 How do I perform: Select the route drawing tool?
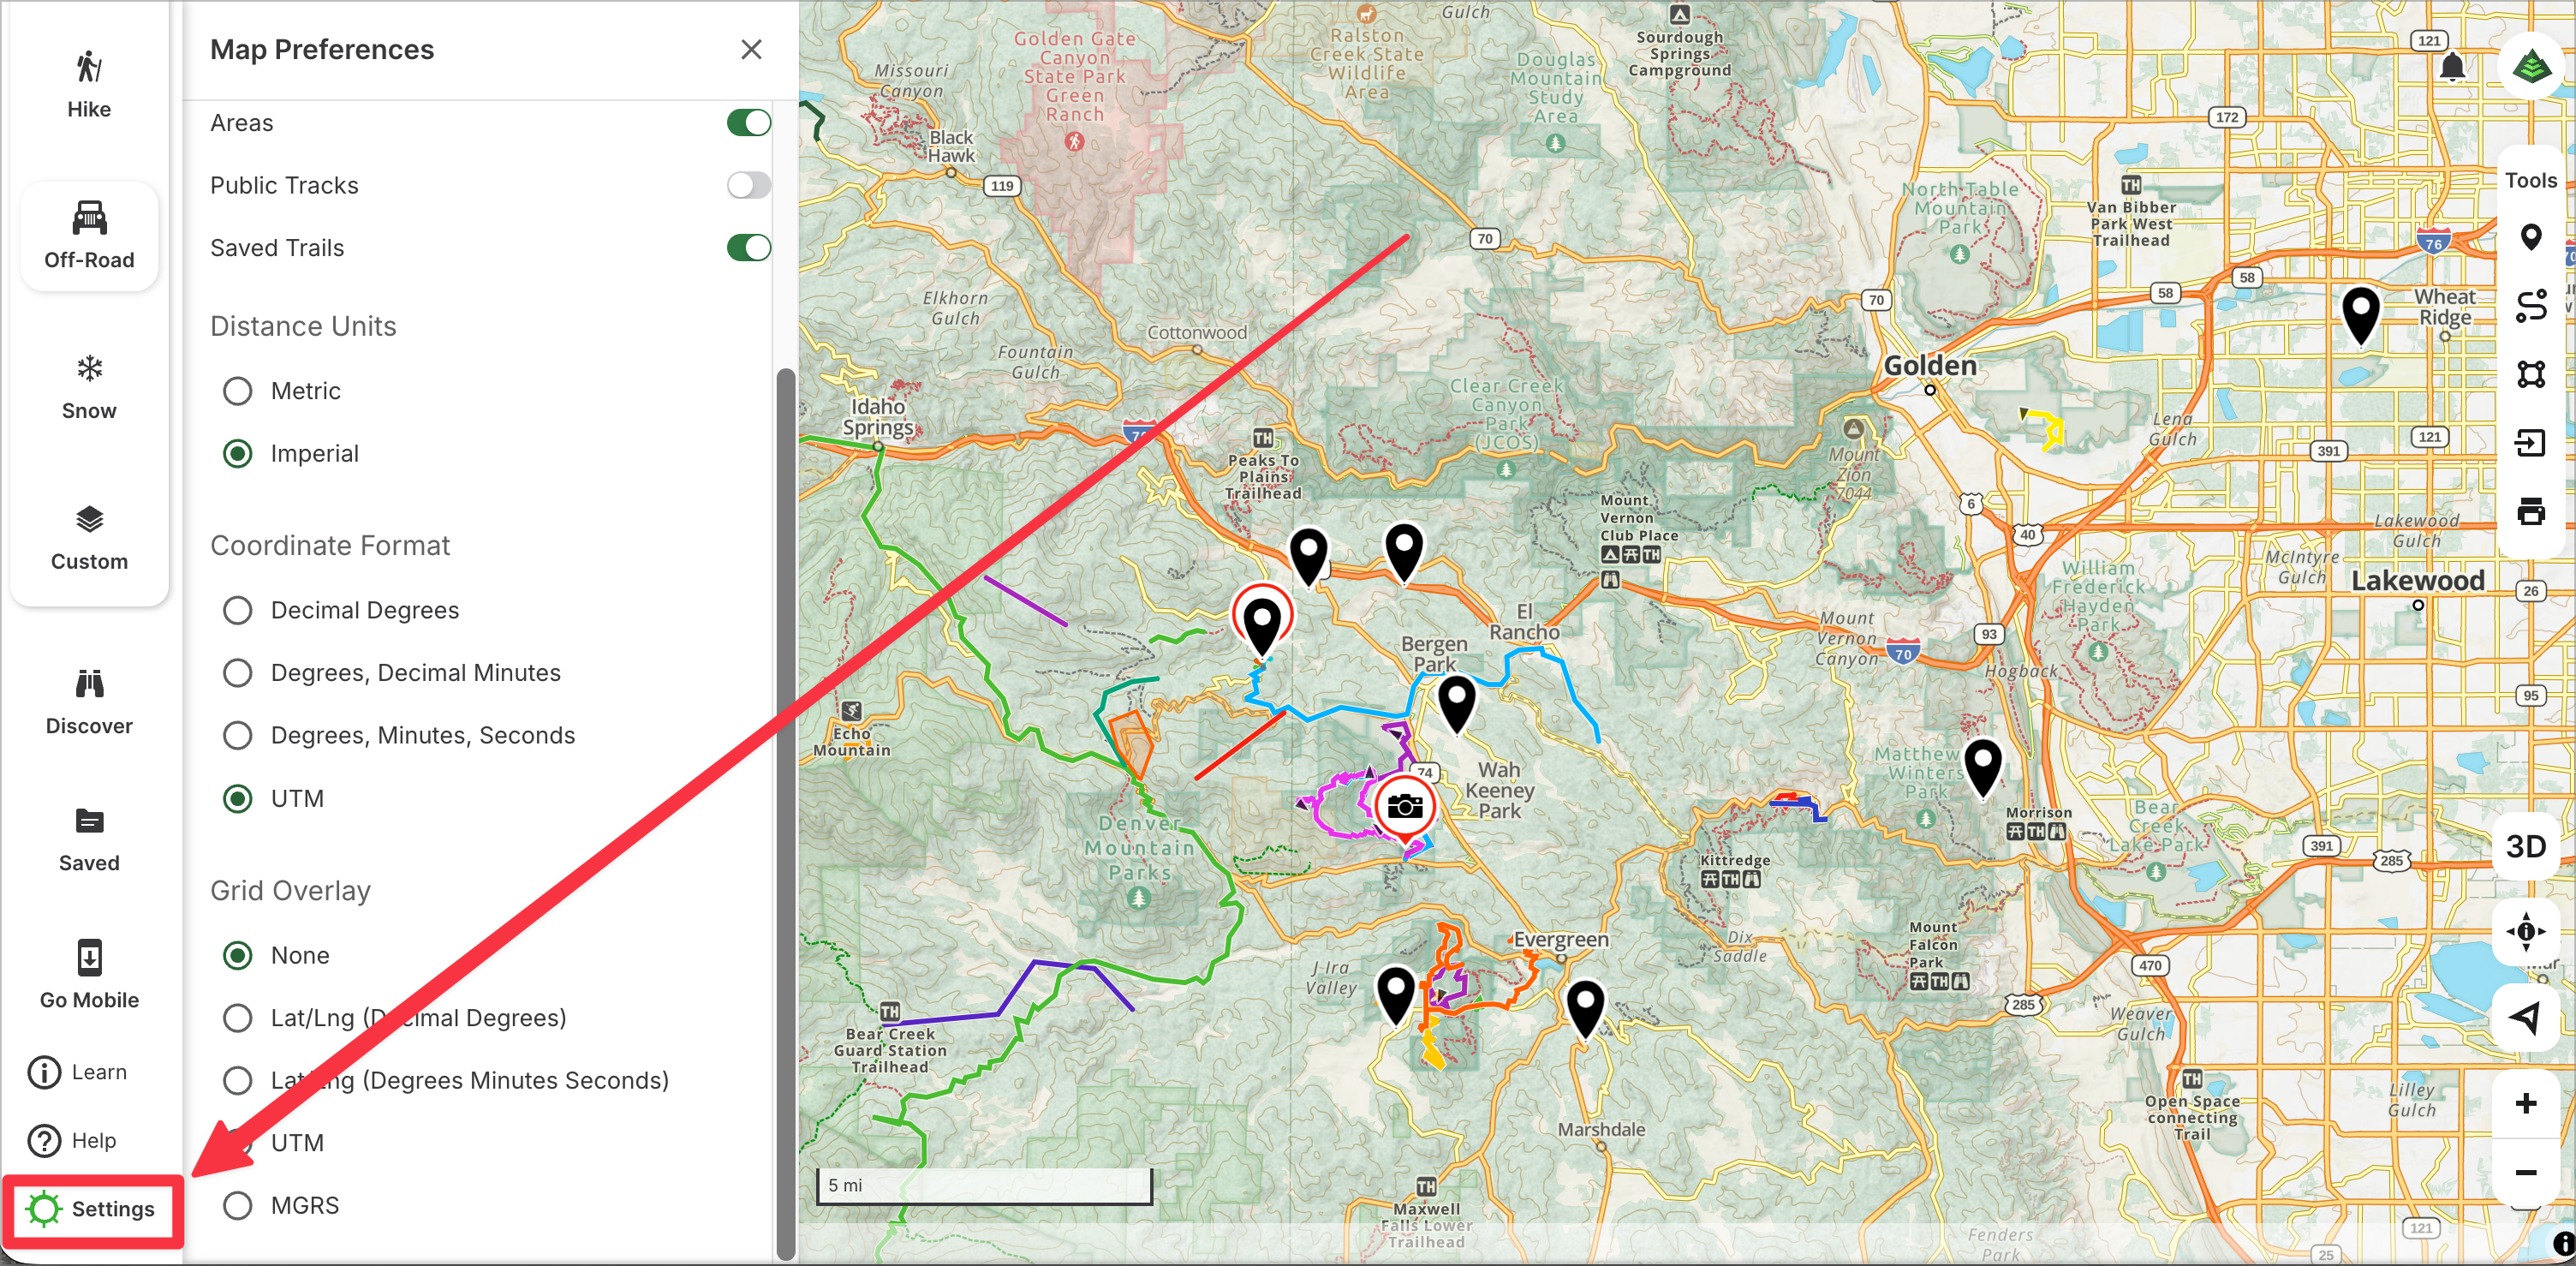pyautogui.click(x=2530, y=305)
